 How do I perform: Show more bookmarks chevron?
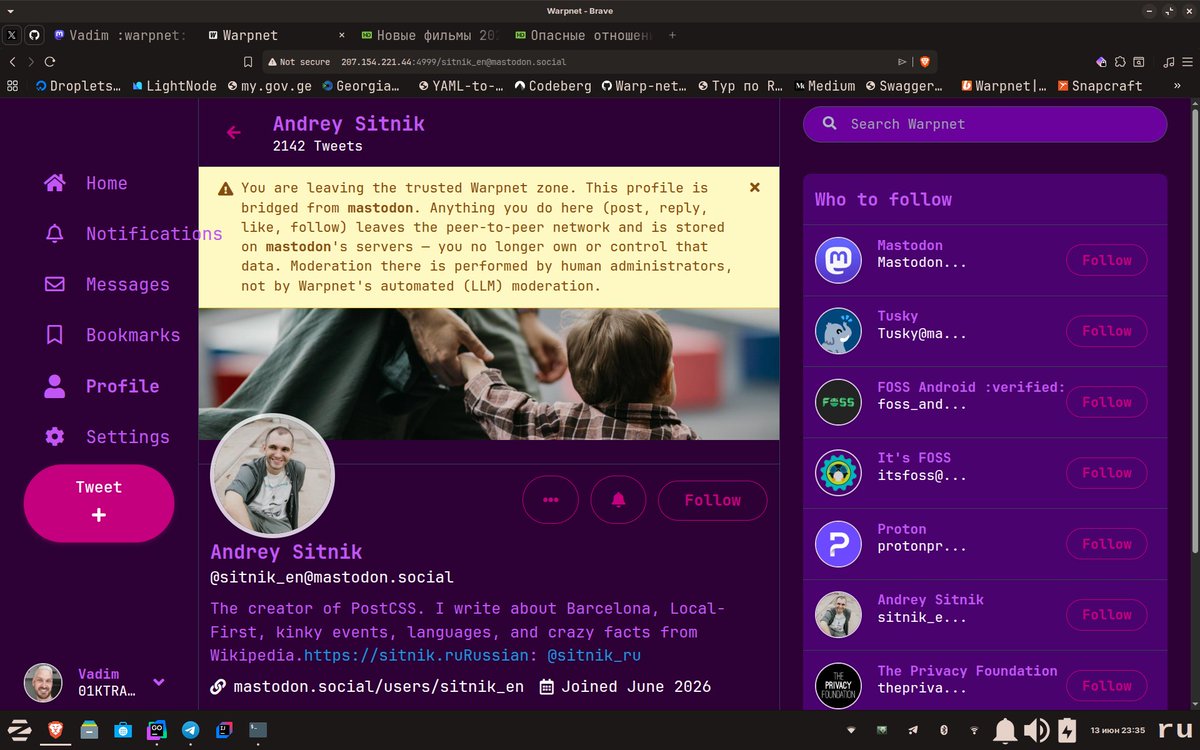[x=1178, y=86]
